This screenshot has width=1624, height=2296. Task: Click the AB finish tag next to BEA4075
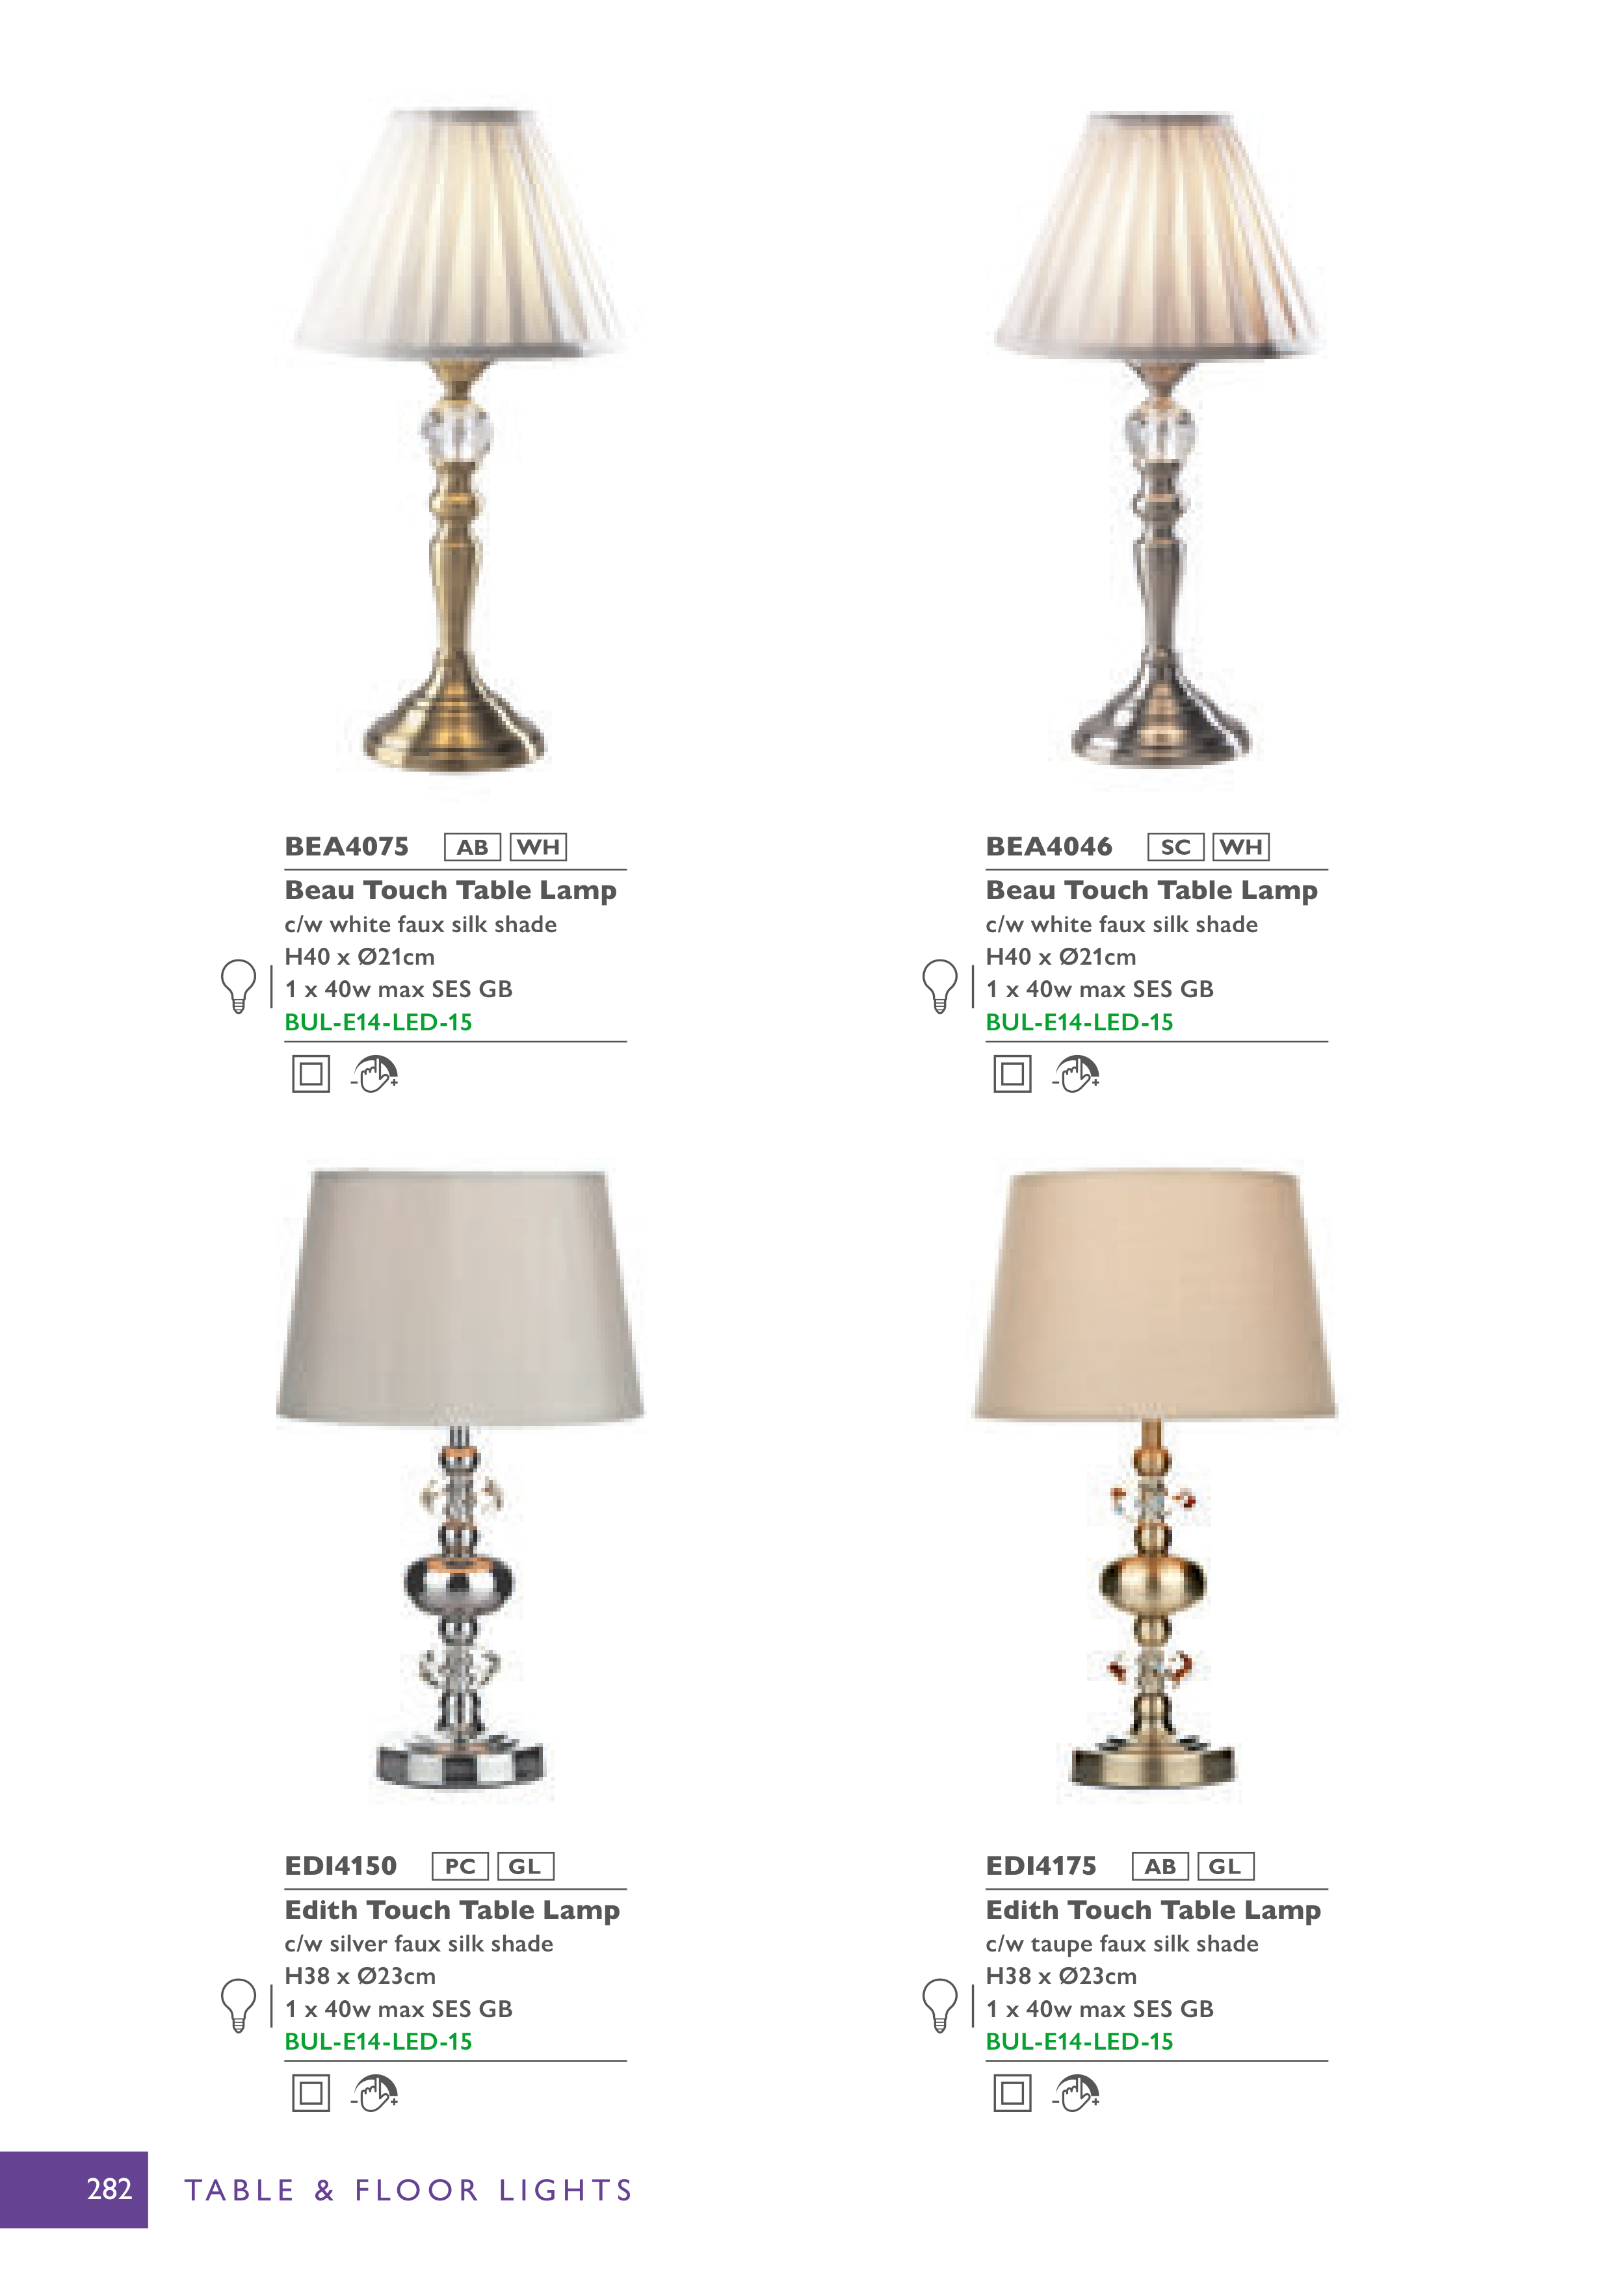[472, 847]
